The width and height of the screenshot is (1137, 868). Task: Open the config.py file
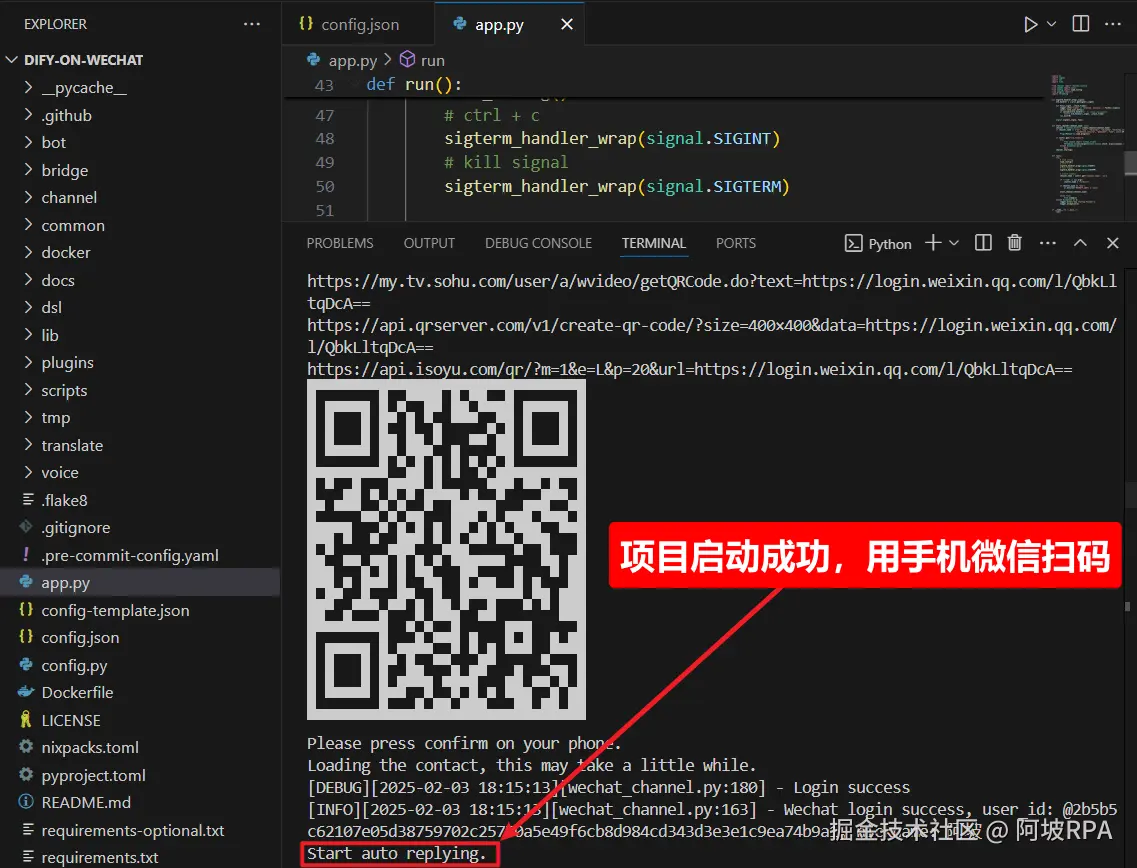pos(140,666)
